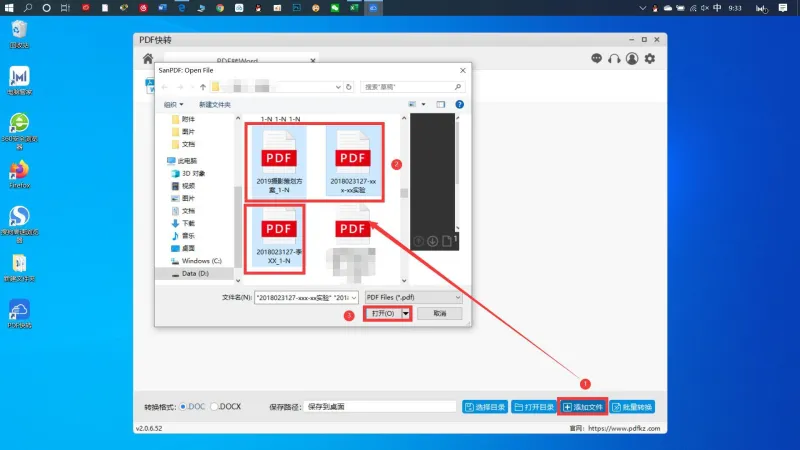Expand the address bar path dropdown
Screen dimensions: 800x450
click(338, 87)
